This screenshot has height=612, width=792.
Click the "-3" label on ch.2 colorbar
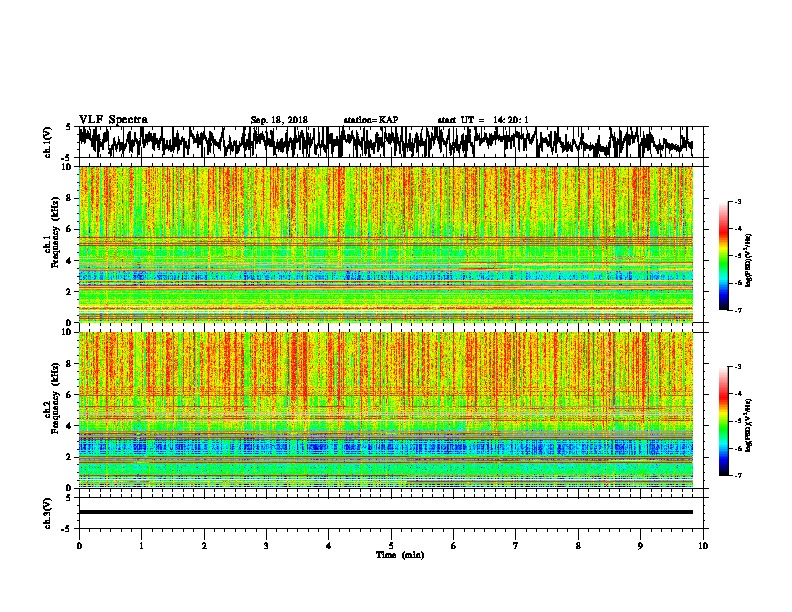[x=738, y=367]
